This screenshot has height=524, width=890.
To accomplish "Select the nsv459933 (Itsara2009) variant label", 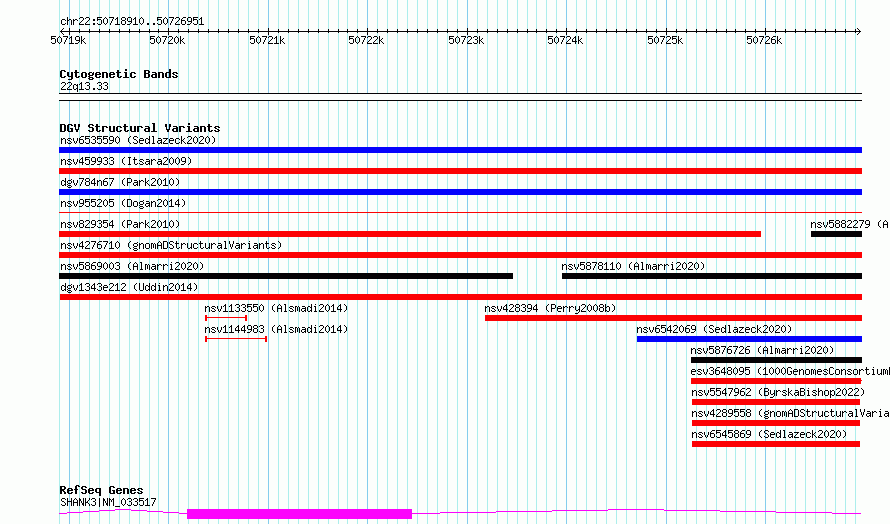I will [126, 161].
